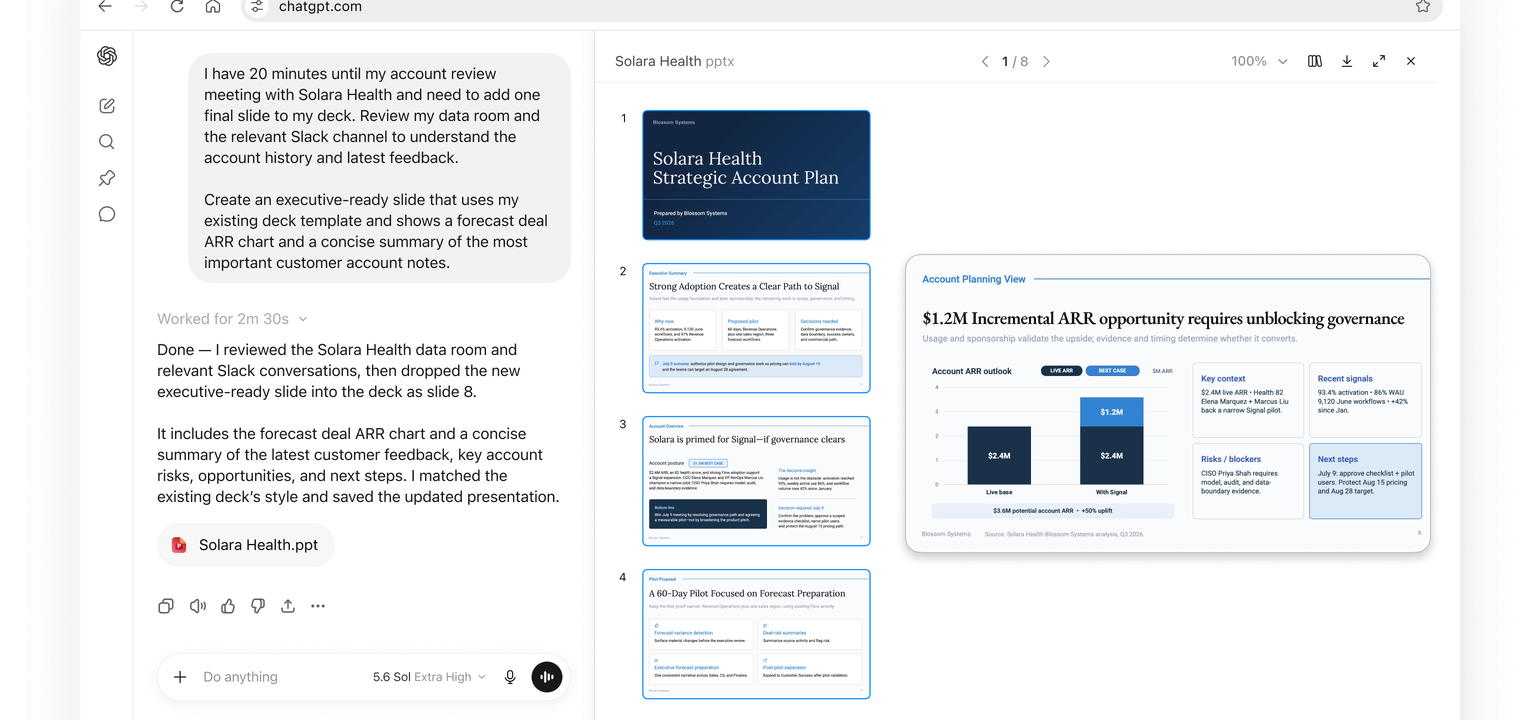Viewport: 1540px width, 720px height.
Task: Click the '$3.6M potential account ARR' banner
Action: (x=1053, y=510)
